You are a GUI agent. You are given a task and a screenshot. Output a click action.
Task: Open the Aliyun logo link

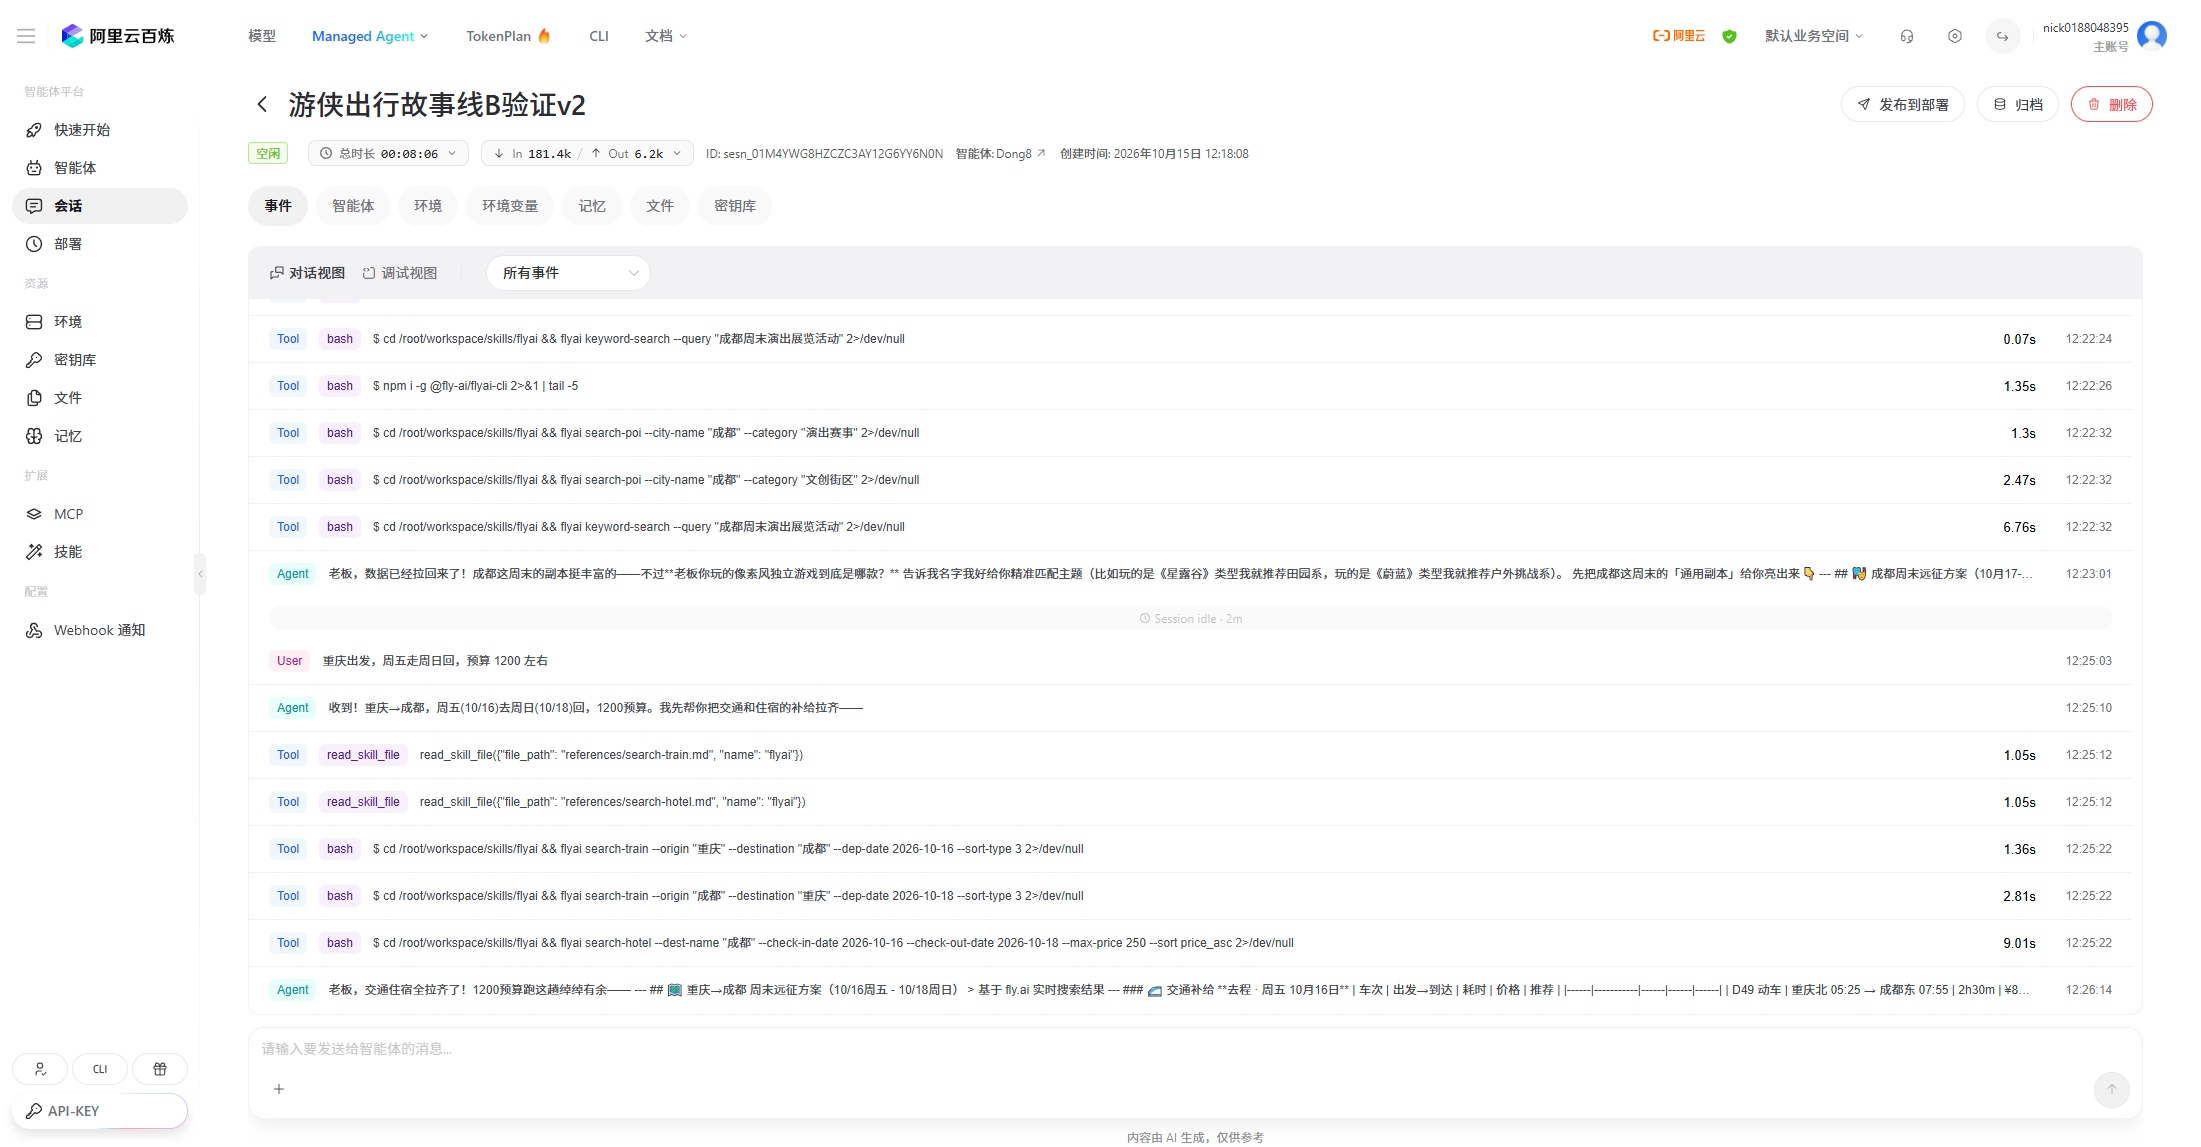point(1679,36)
